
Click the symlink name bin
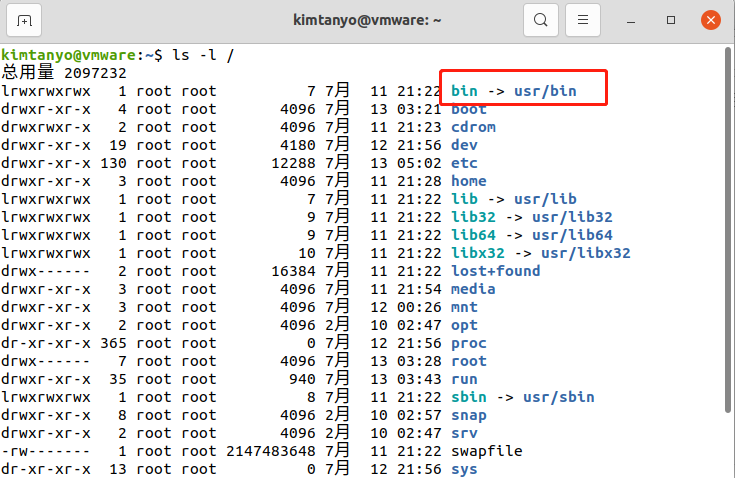point(464,91)
